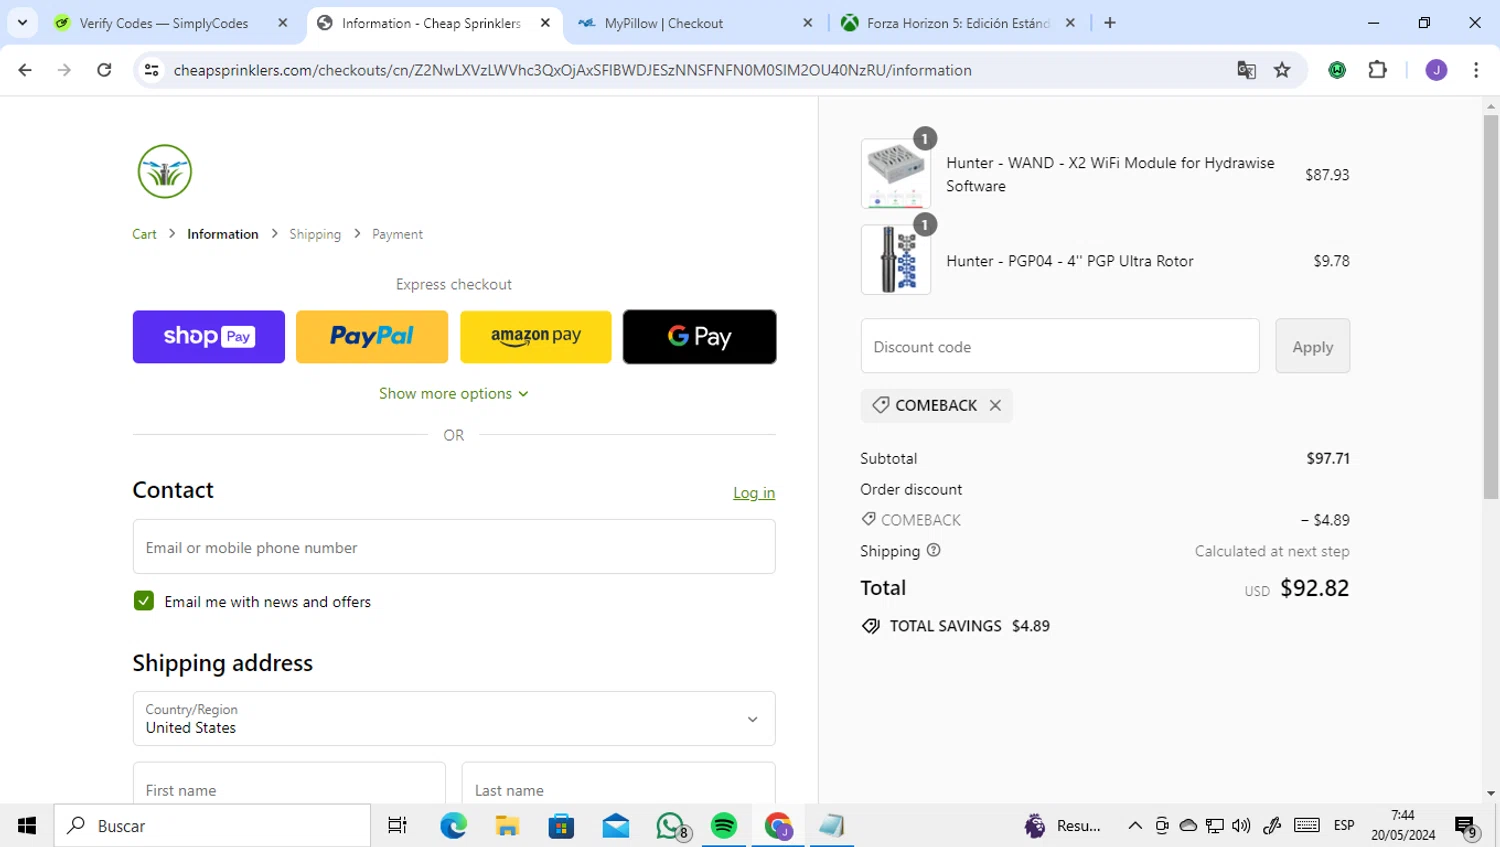This screenshot has height=847, width=1500.
Task: Click the Buscar taskbar search box
Action: [212, 826]
